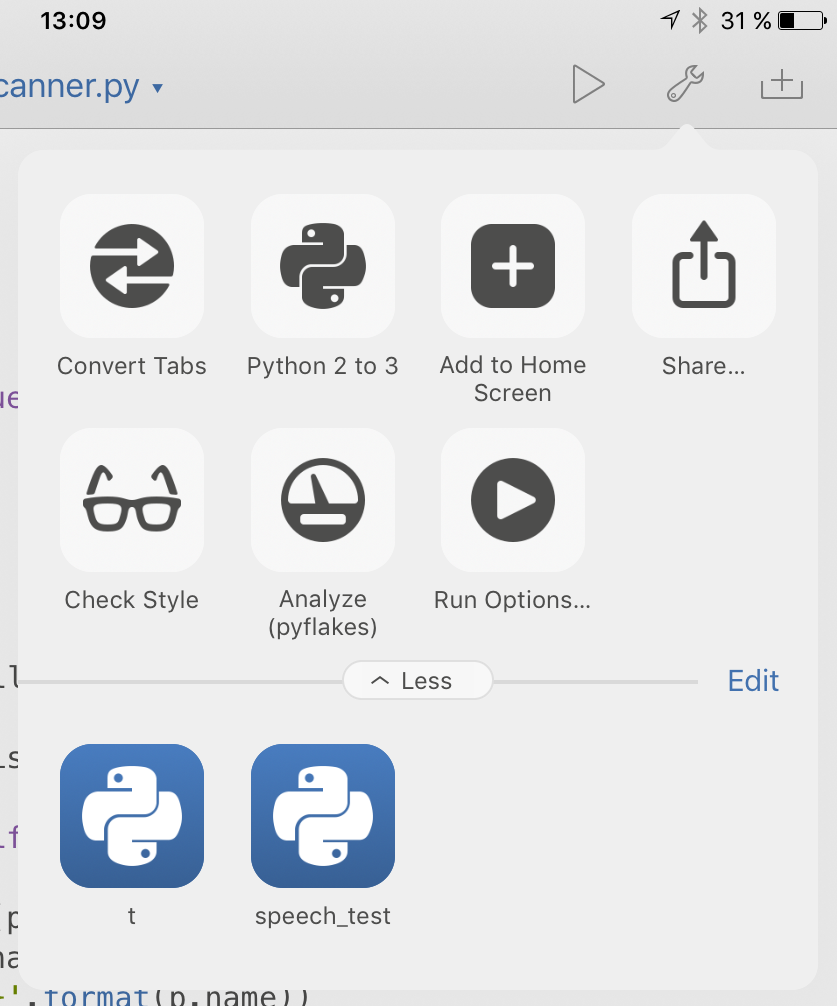This screenshot has width=837, height=1006.
Task: Click the scanner.py file title
Action: coord(68,87)
